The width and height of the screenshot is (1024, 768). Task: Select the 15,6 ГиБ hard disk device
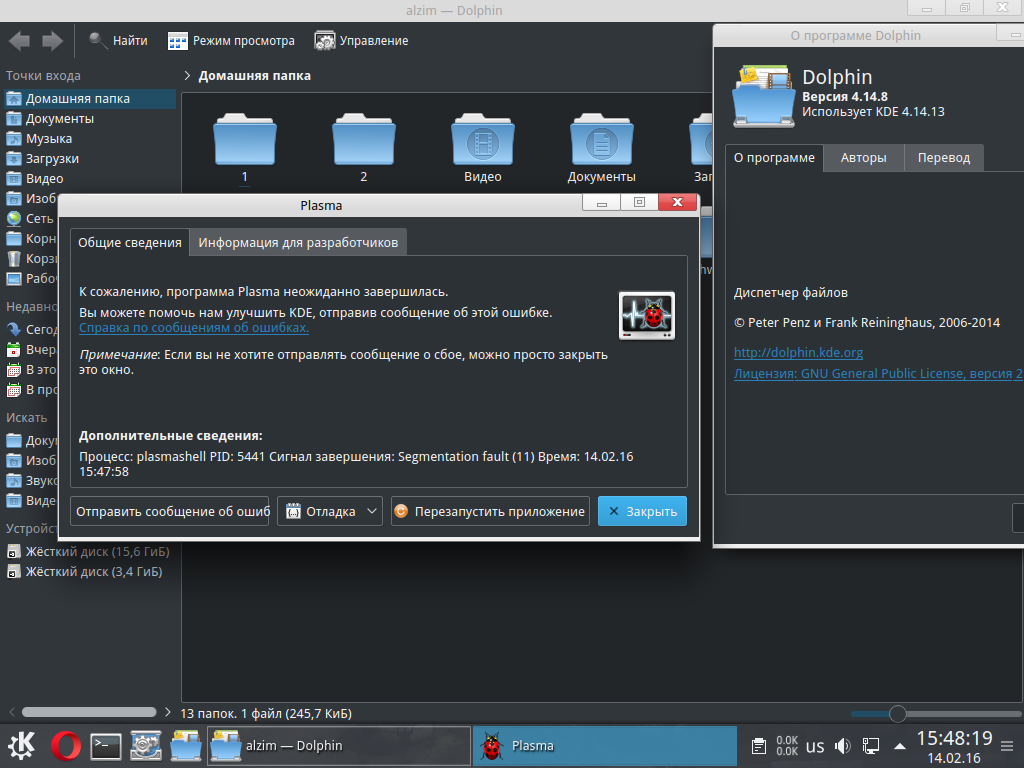point(89,552)
